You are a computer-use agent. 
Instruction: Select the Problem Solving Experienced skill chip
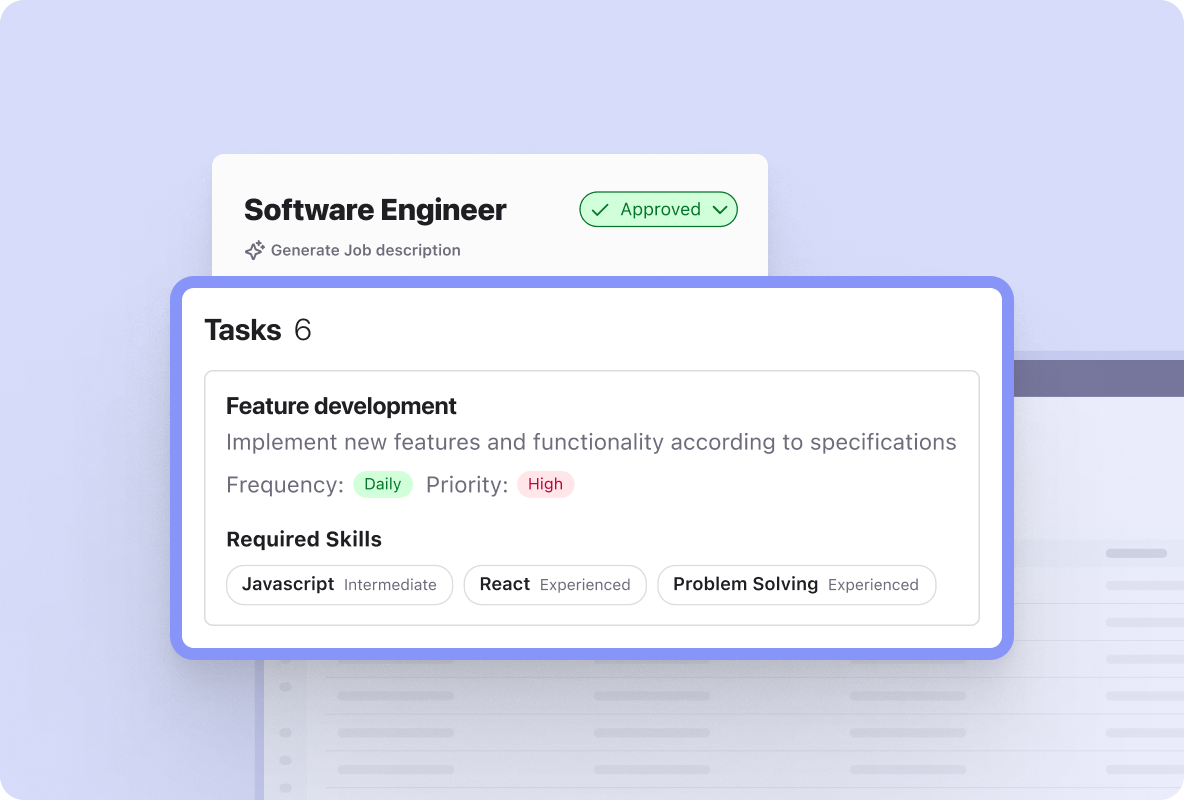[797, 585]
